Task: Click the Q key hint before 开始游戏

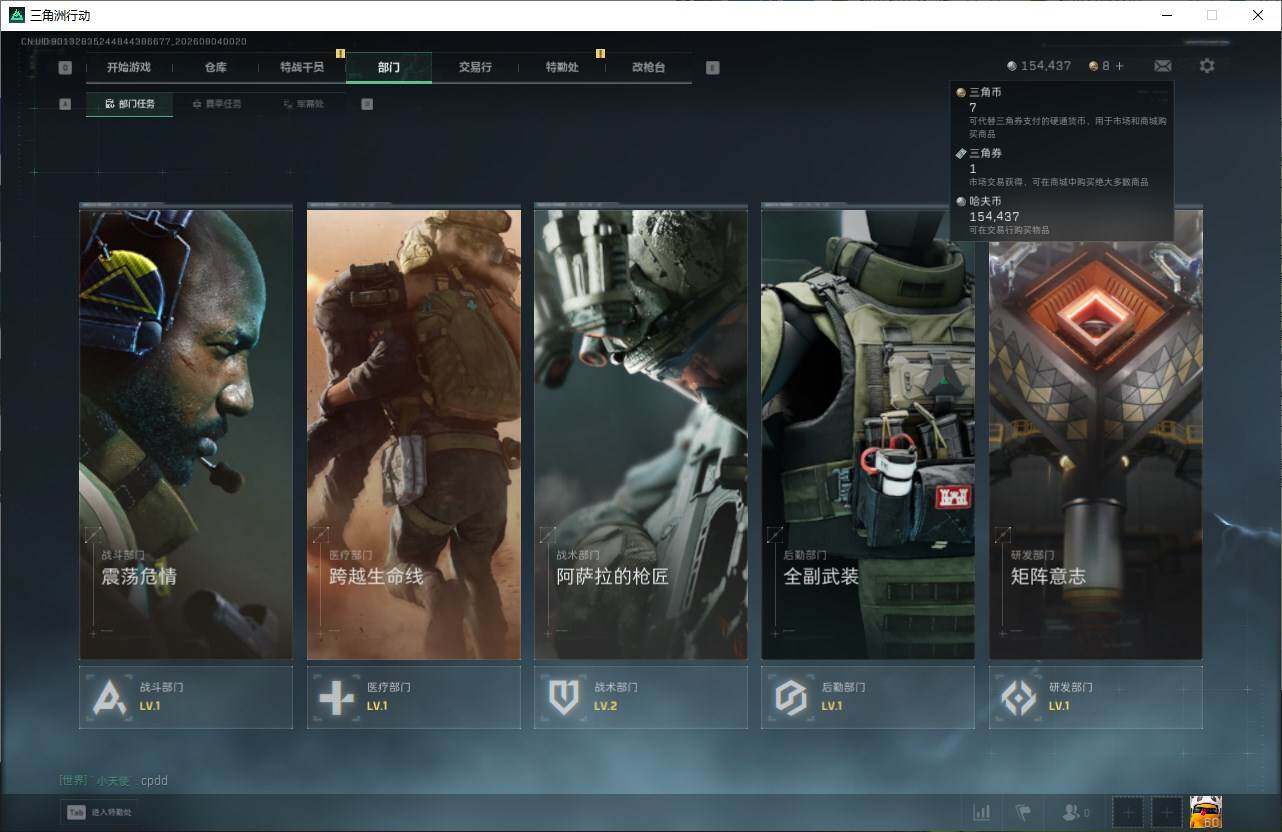Action: [65, 68]
